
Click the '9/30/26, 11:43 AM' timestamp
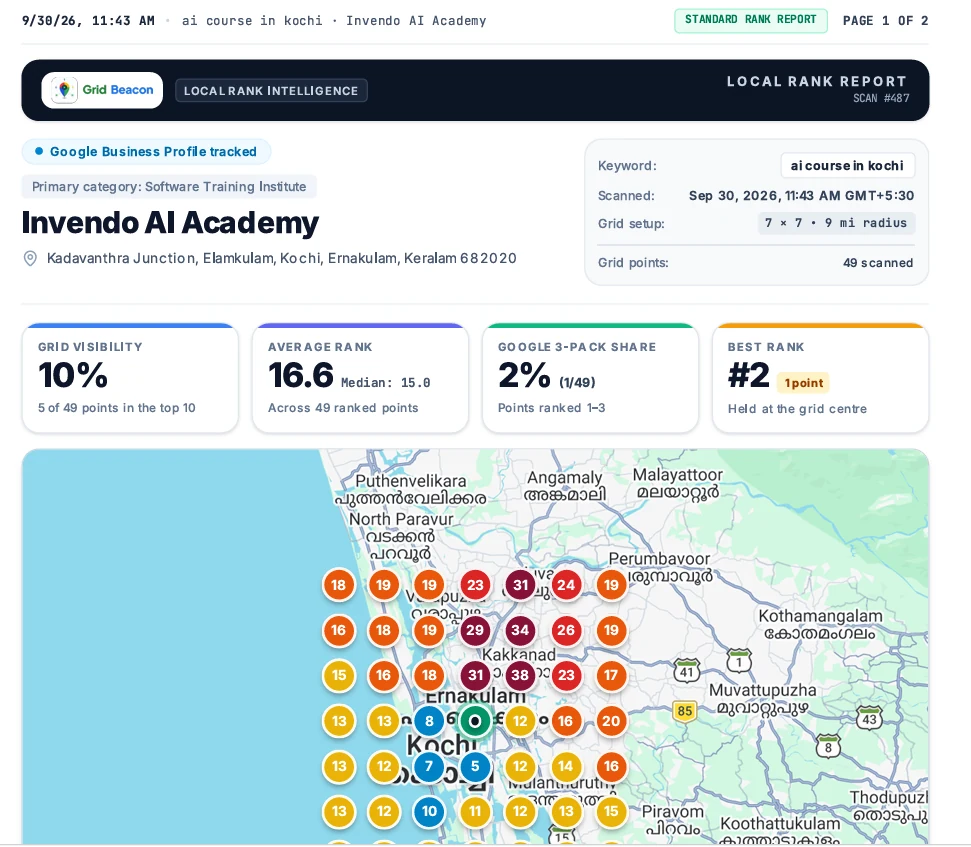click(88, 20)
